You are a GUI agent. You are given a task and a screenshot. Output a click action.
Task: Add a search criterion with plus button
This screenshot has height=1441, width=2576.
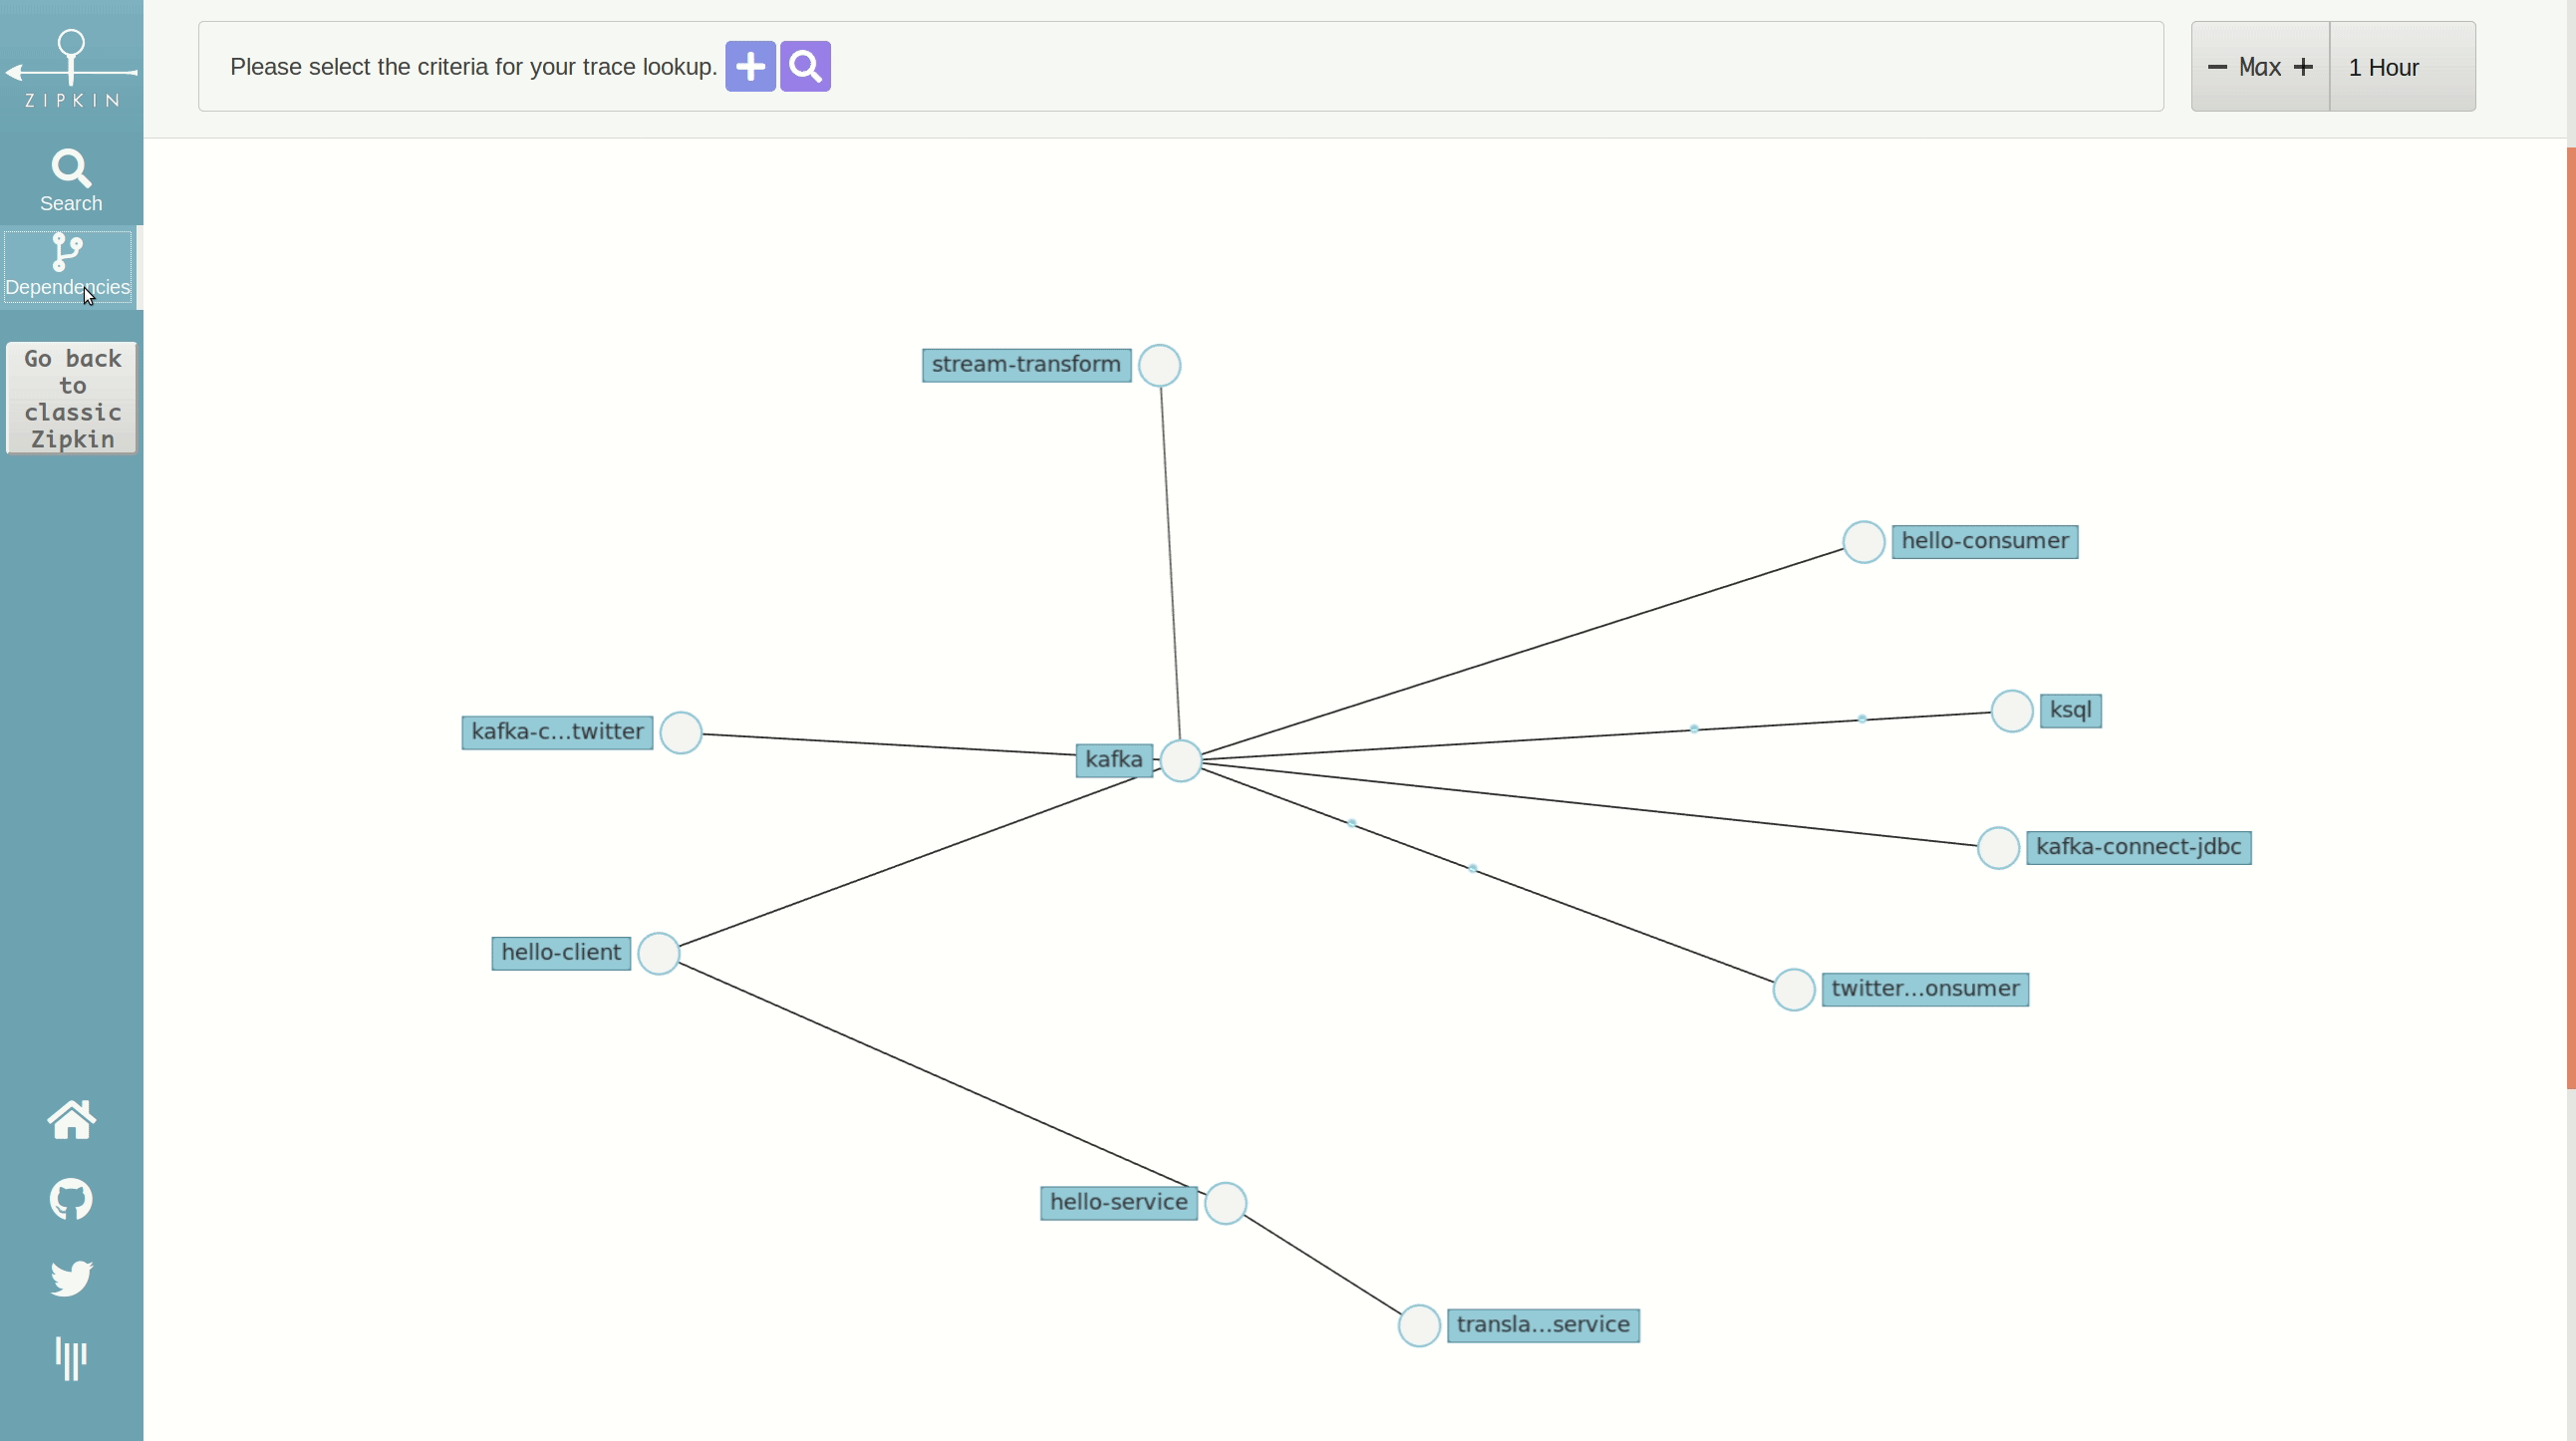point(750,66)
